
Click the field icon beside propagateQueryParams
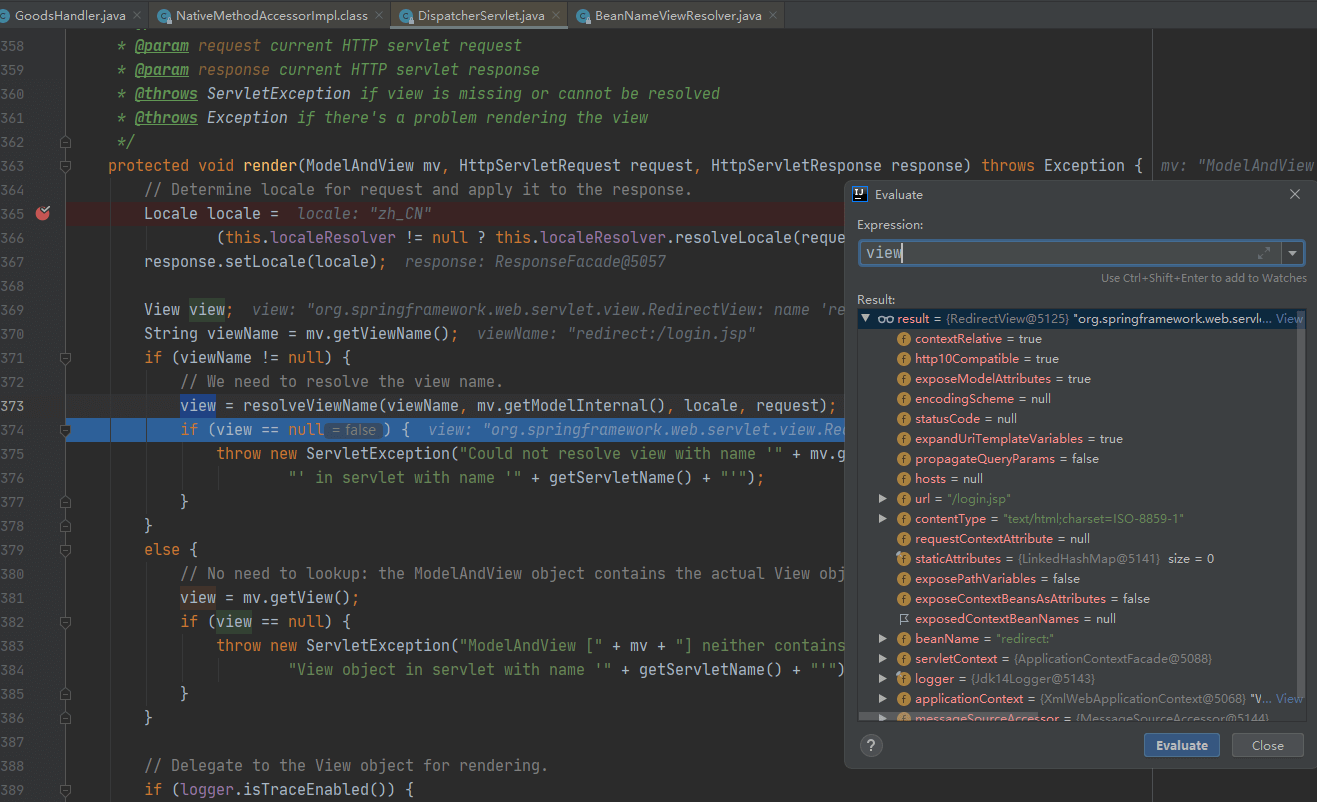(x=904, y=459)
